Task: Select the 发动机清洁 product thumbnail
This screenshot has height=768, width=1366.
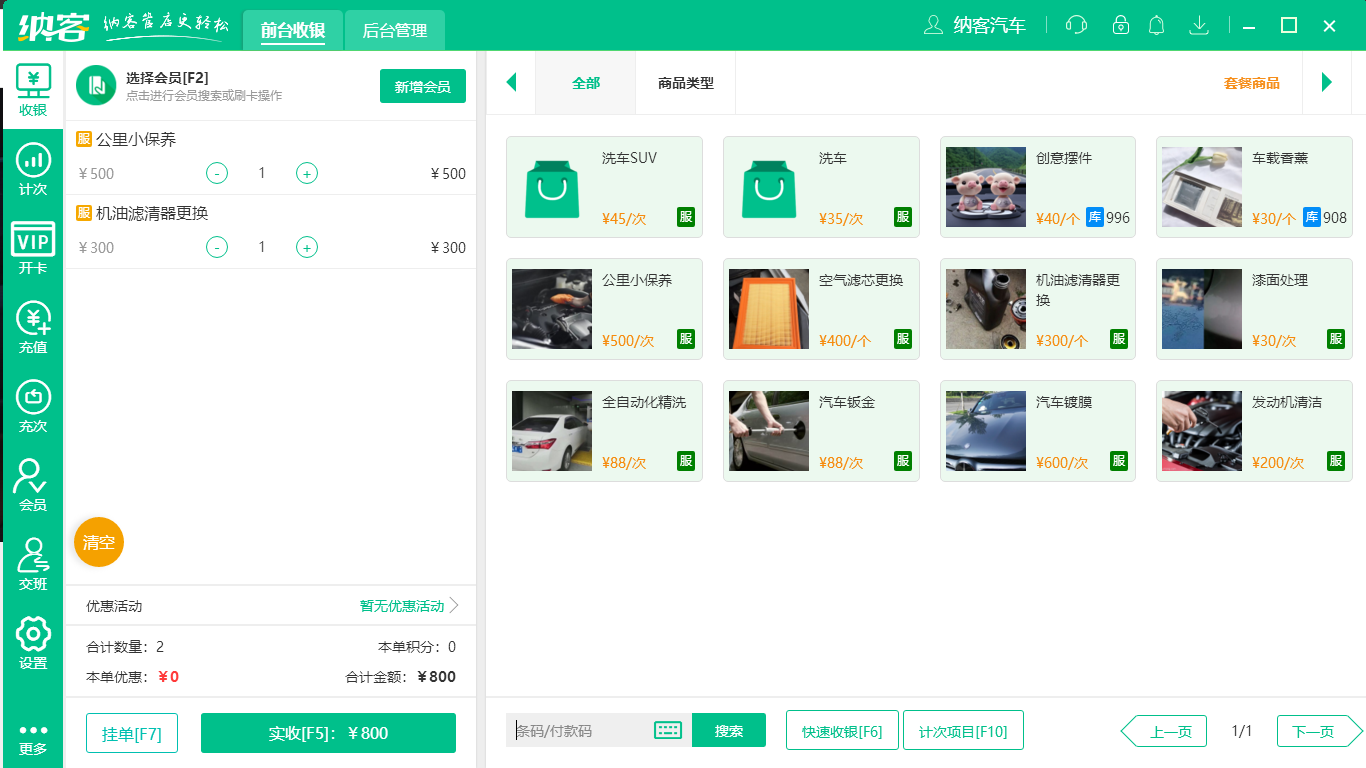Action: (1202, 431)
